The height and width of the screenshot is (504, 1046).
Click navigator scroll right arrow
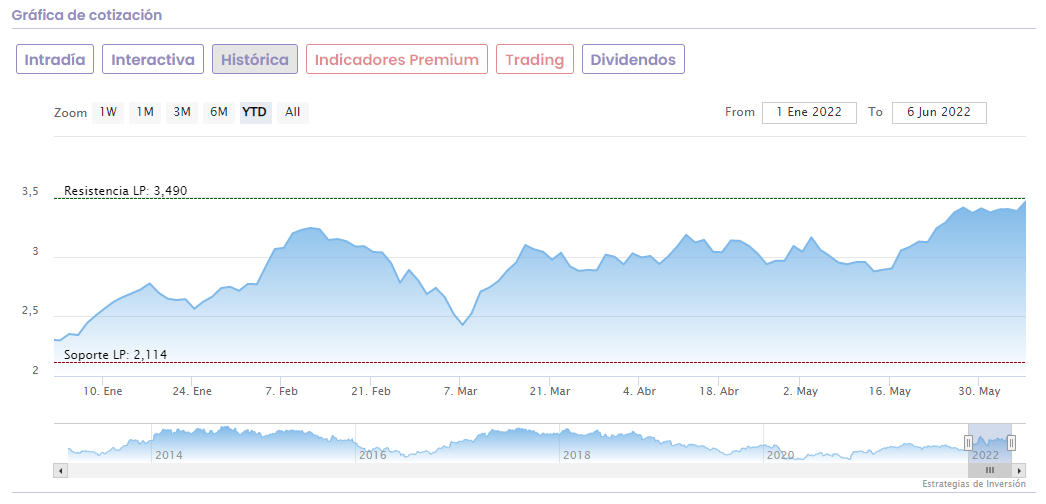tap(1019, 470)
